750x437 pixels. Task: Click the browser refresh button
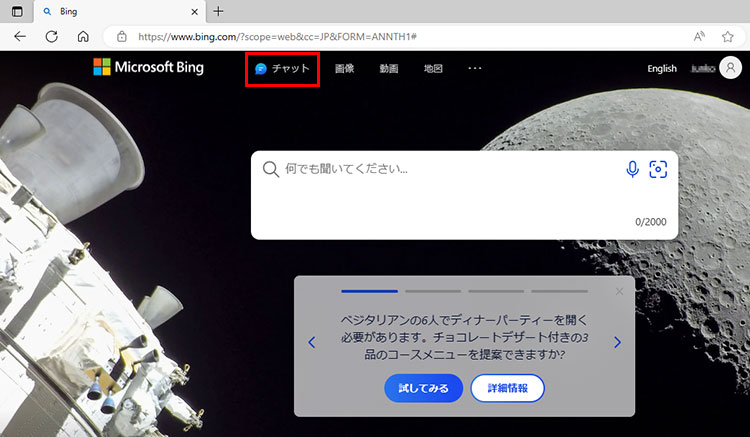point(51,36)
